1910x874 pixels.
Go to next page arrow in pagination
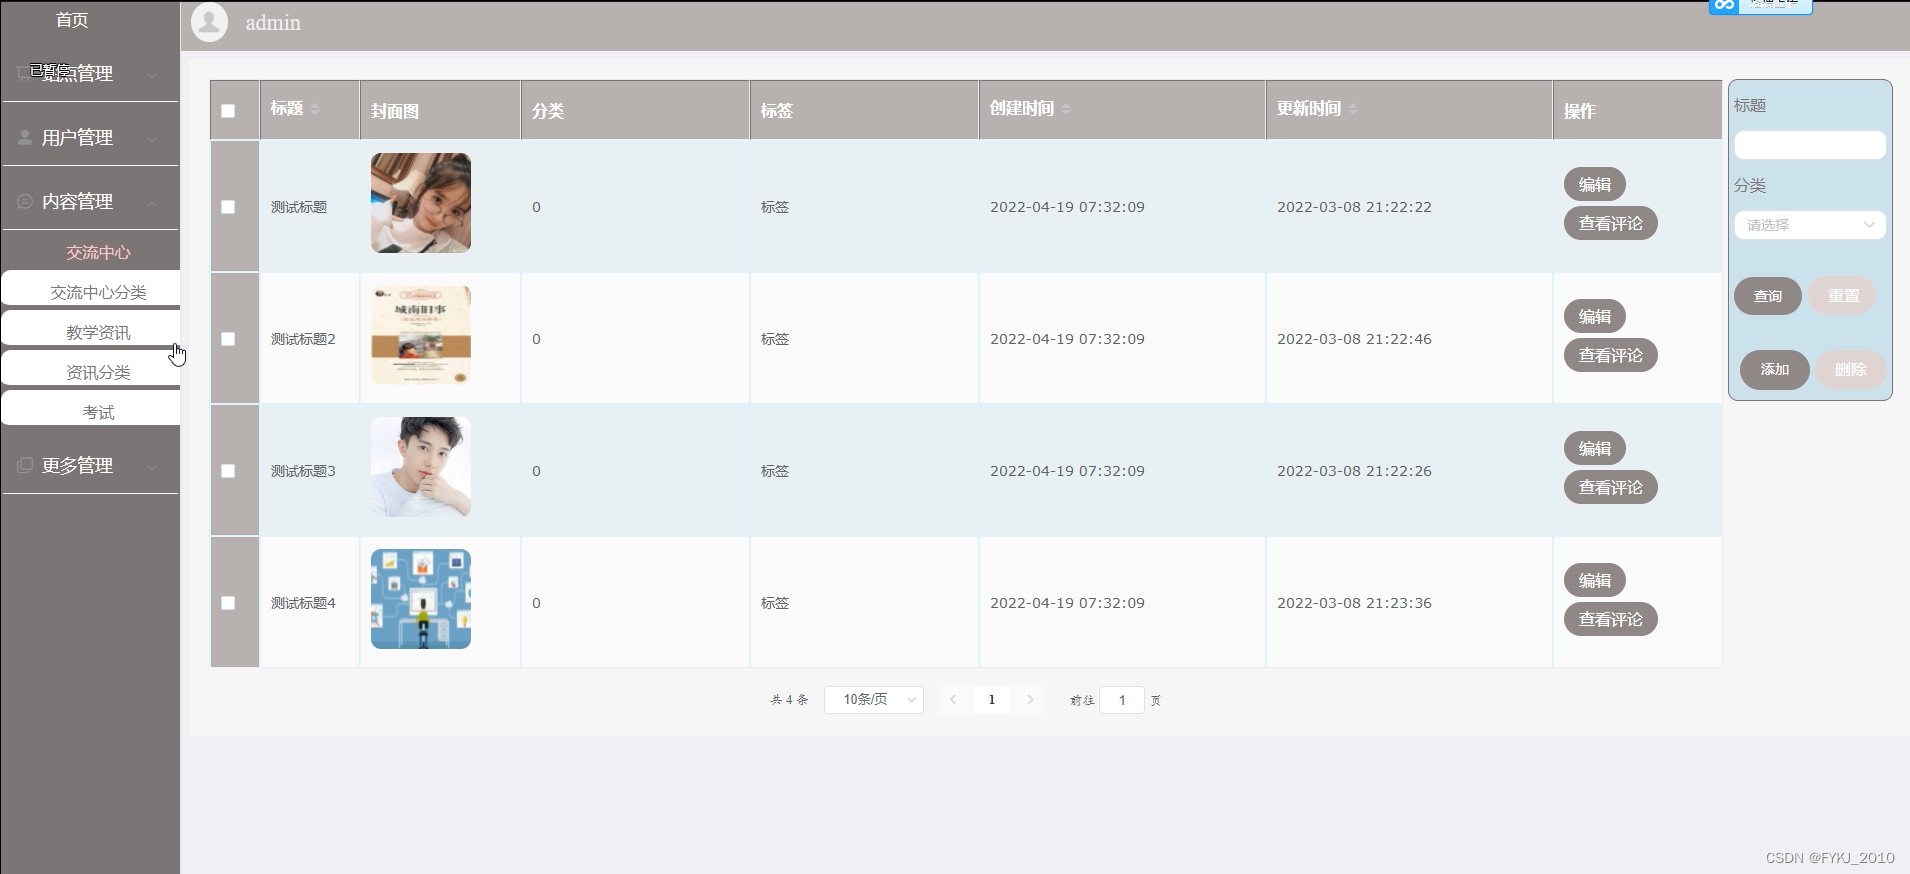coord(1030,700)
